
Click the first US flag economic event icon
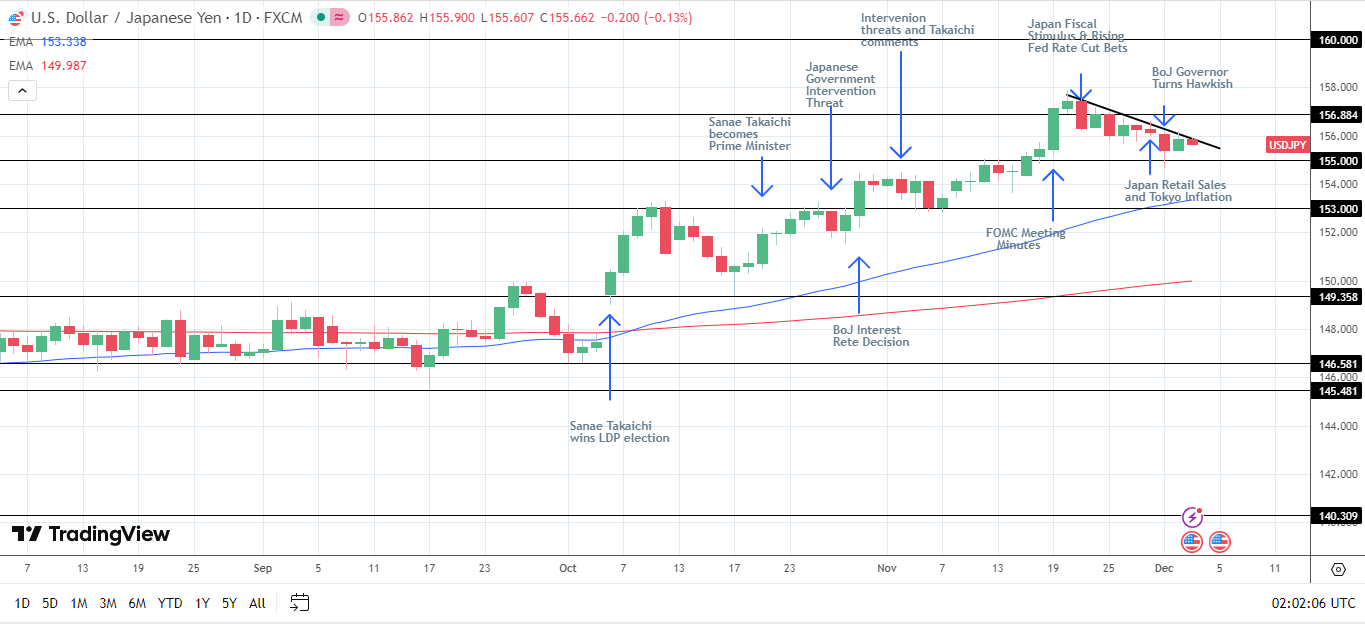click(1190, 542)
